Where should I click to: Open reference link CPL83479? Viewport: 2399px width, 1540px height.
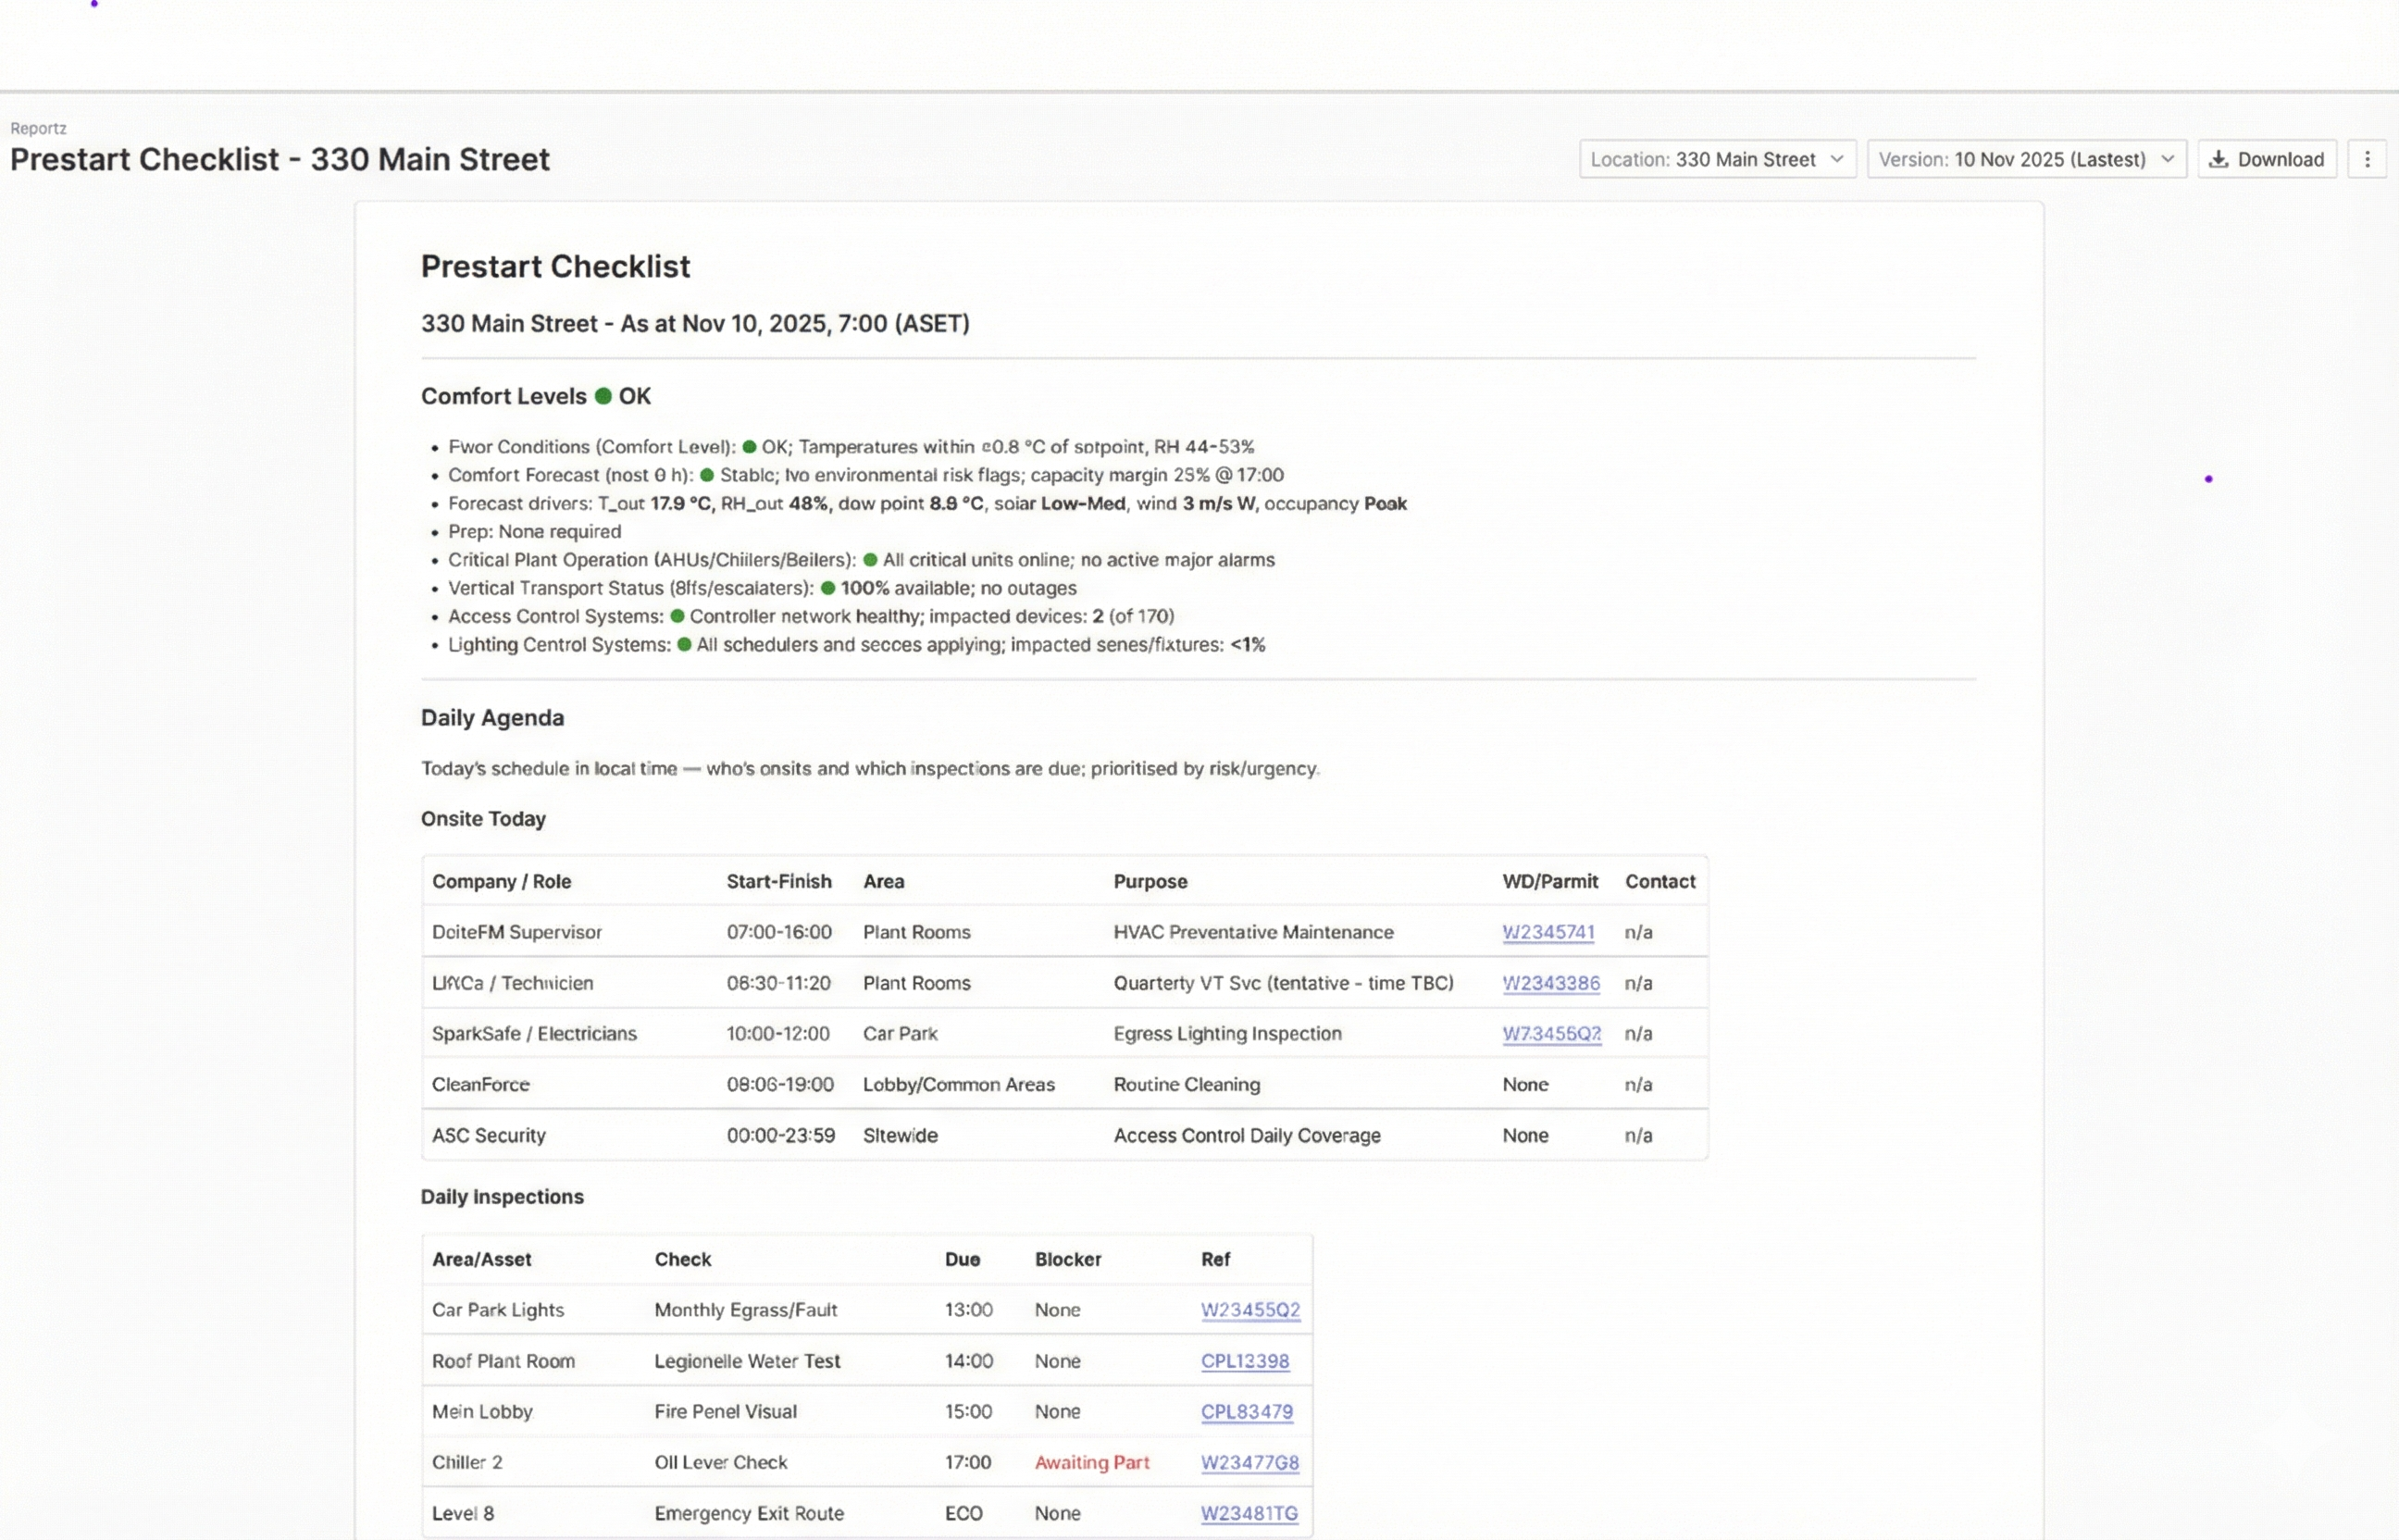click(1247, 1411)
